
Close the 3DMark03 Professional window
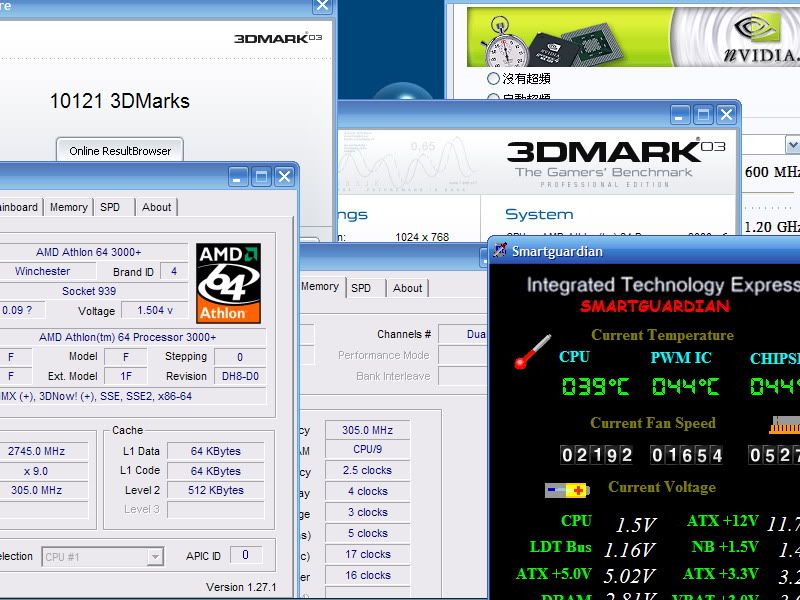(726, 115)
